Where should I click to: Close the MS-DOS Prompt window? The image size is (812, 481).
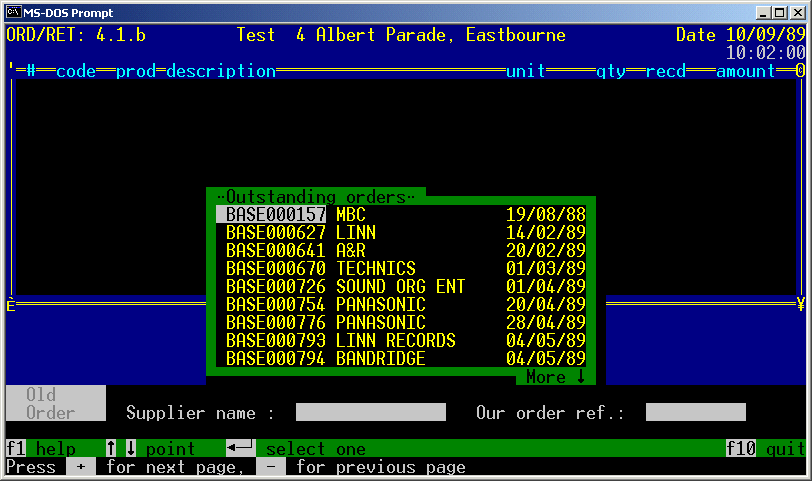tap(798, 12)
